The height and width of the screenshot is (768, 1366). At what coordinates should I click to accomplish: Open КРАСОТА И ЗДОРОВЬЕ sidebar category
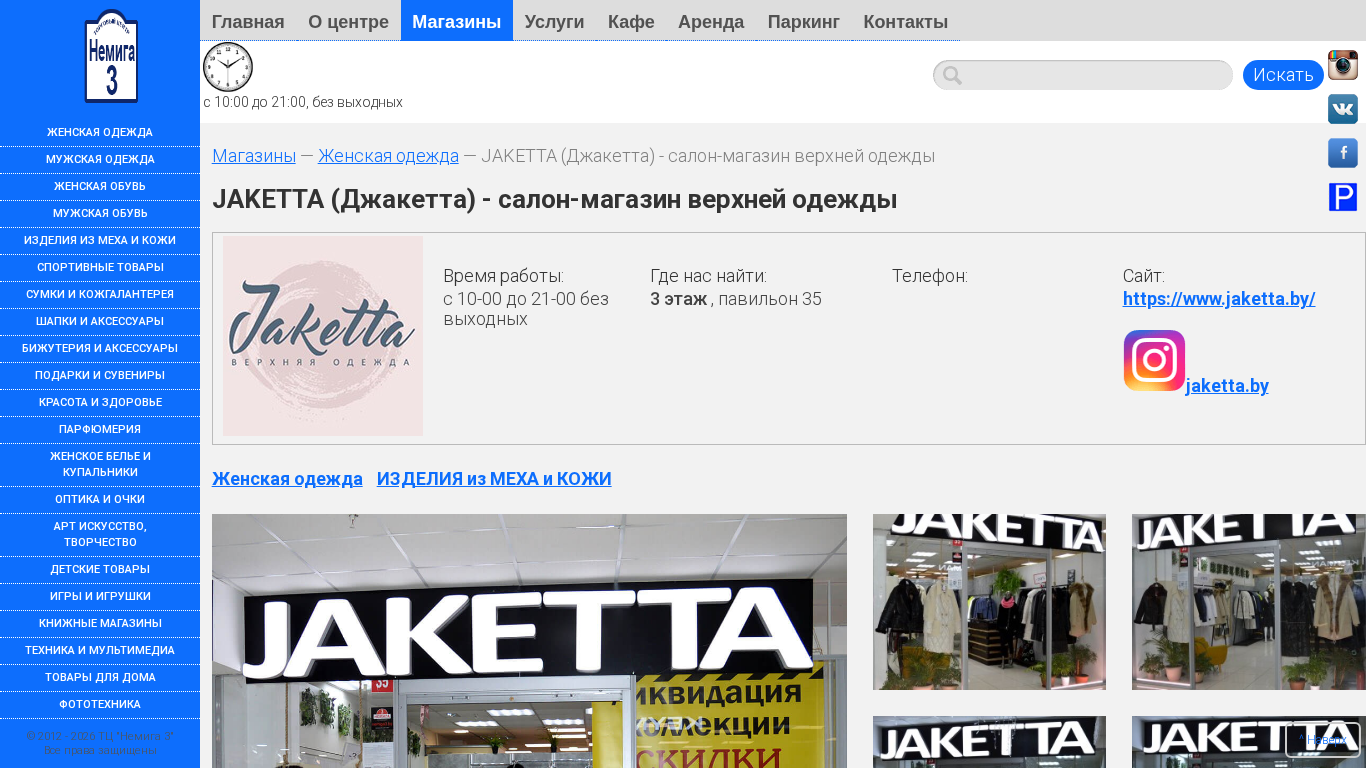tap(100, 402)
